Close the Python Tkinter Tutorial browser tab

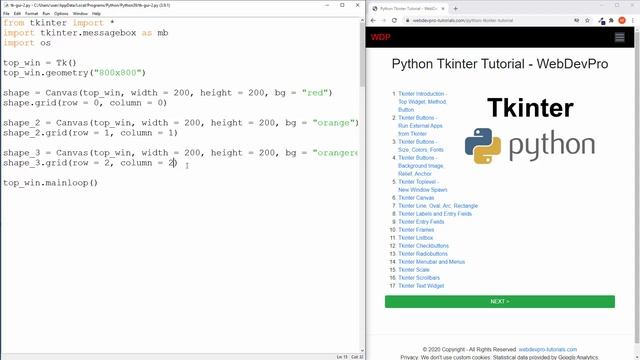(x=443, y=9)
